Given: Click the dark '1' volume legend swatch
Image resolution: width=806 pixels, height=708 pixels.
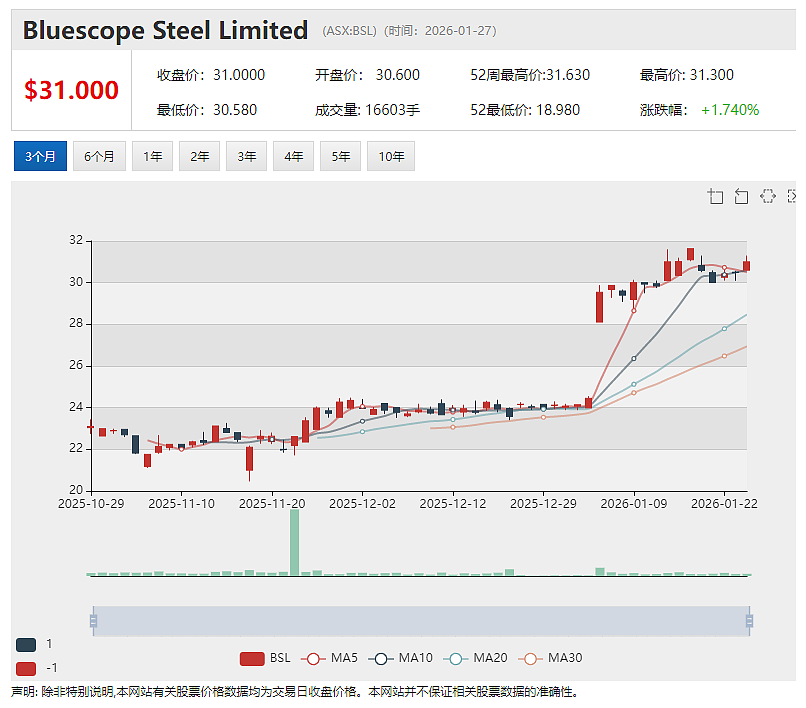Looking at the screenshot, I should tap(26, 644).
